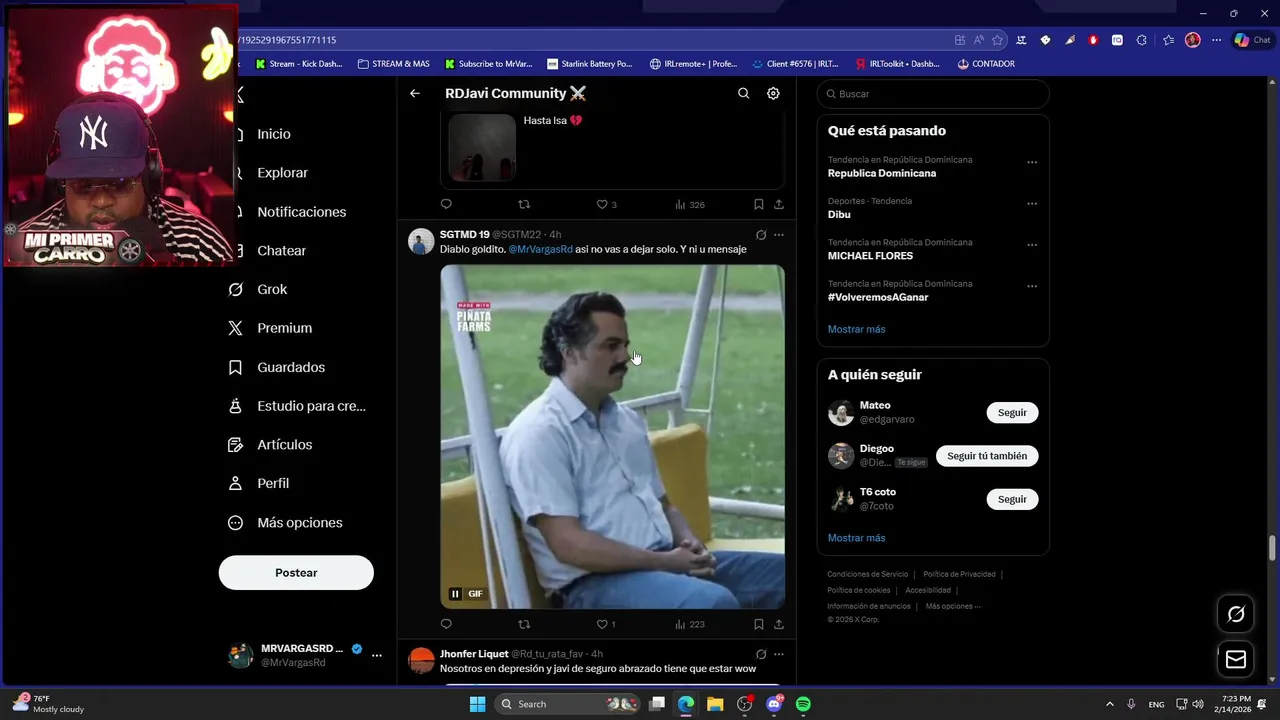
Task: Open more options on SGTMD 19's post
Action: coord(779,235)
